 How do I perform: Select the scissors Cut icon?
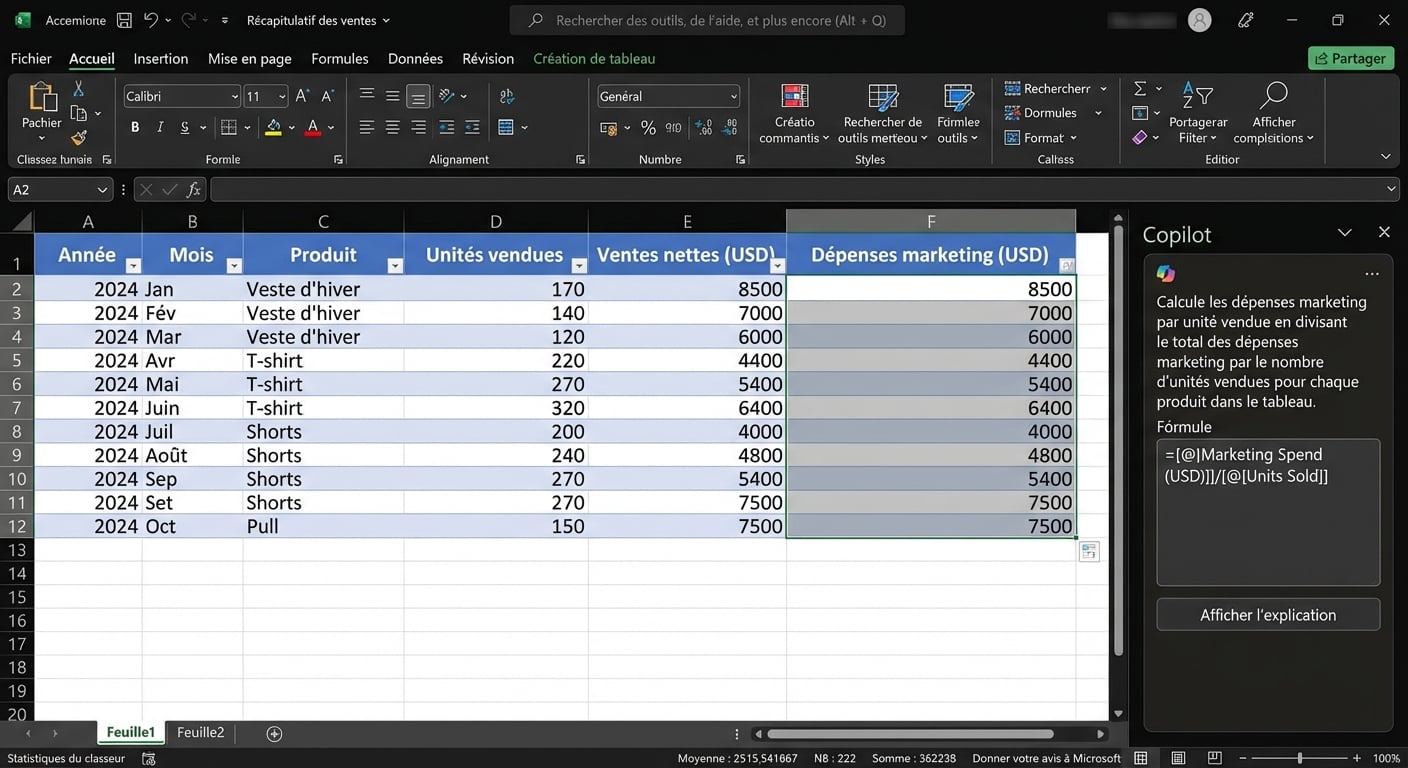click(x=79, y=90)
